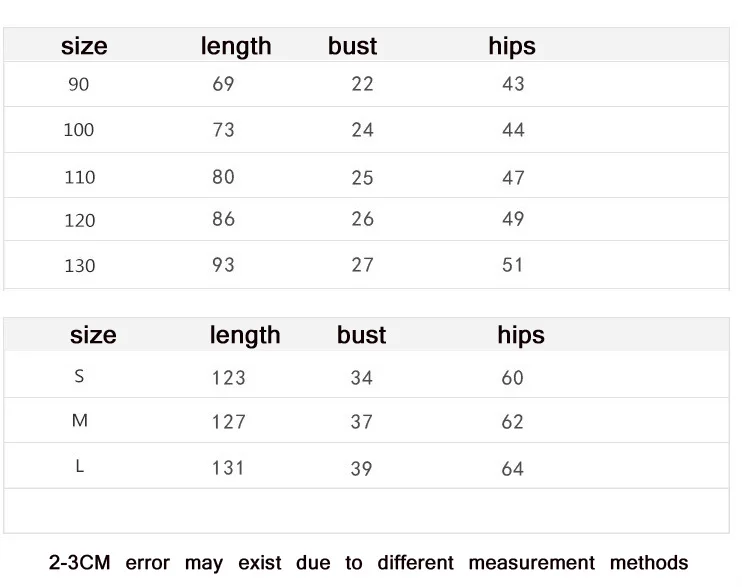
Task: Select the size L row label
Action: coord(80,466)
